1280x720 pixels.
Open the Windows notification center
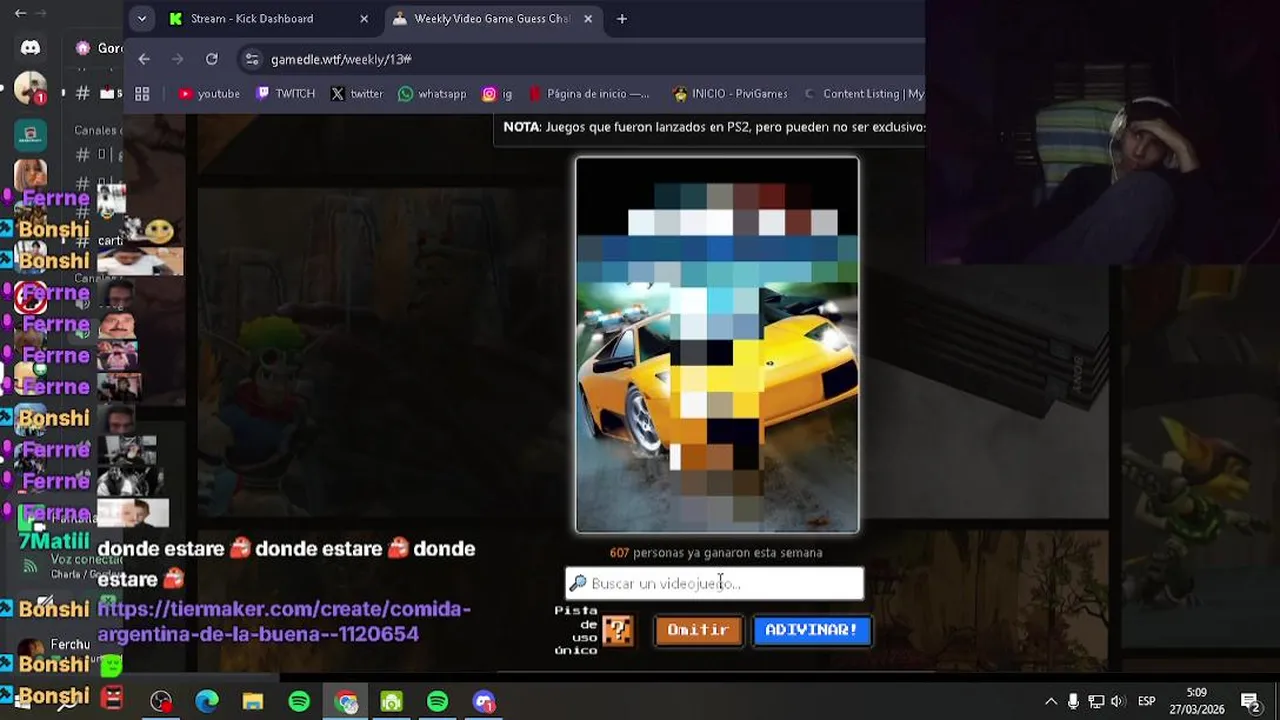(1250, 702)
